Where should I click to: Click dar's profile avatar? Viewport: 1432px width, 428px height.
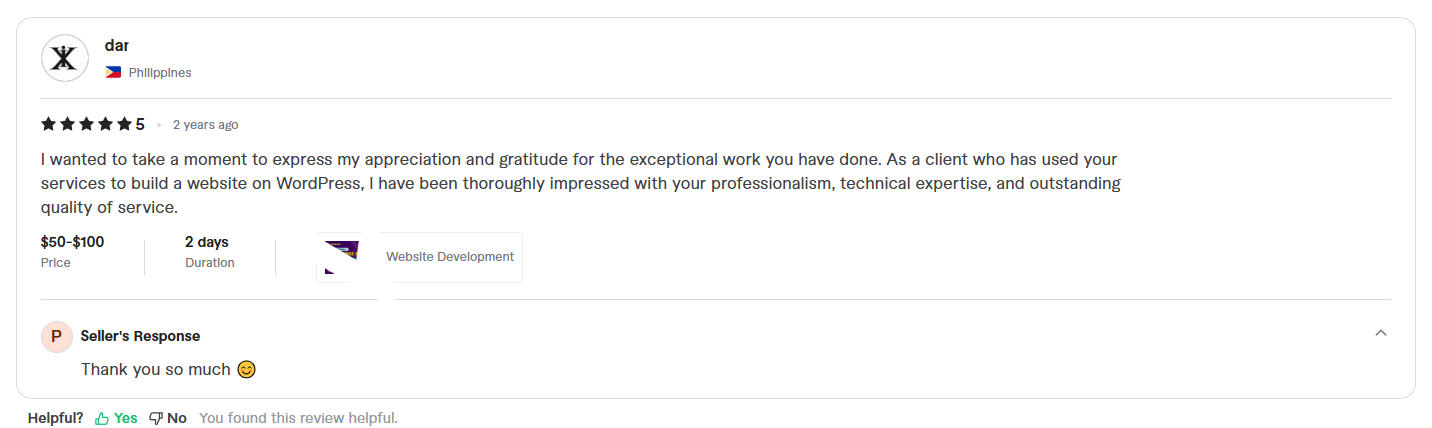(x=64, y=58)
